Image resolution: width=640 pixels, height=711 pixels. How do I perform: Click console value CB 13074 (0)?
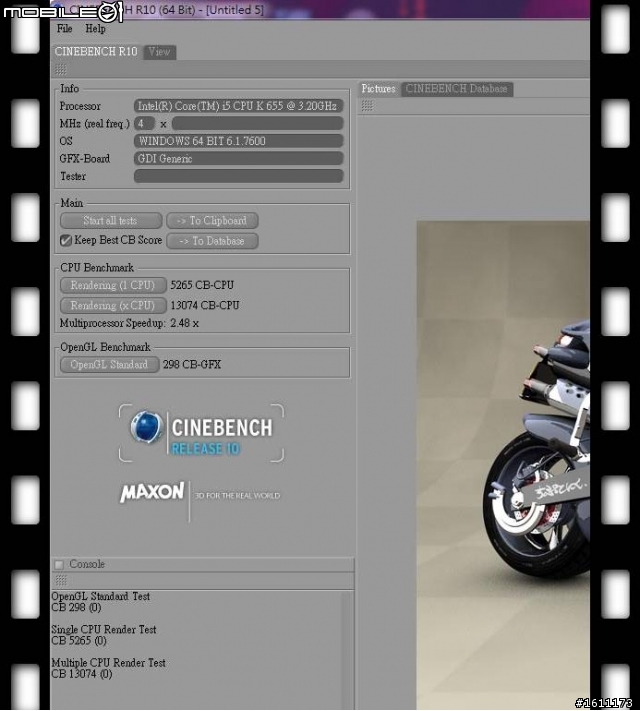point(82,674)
